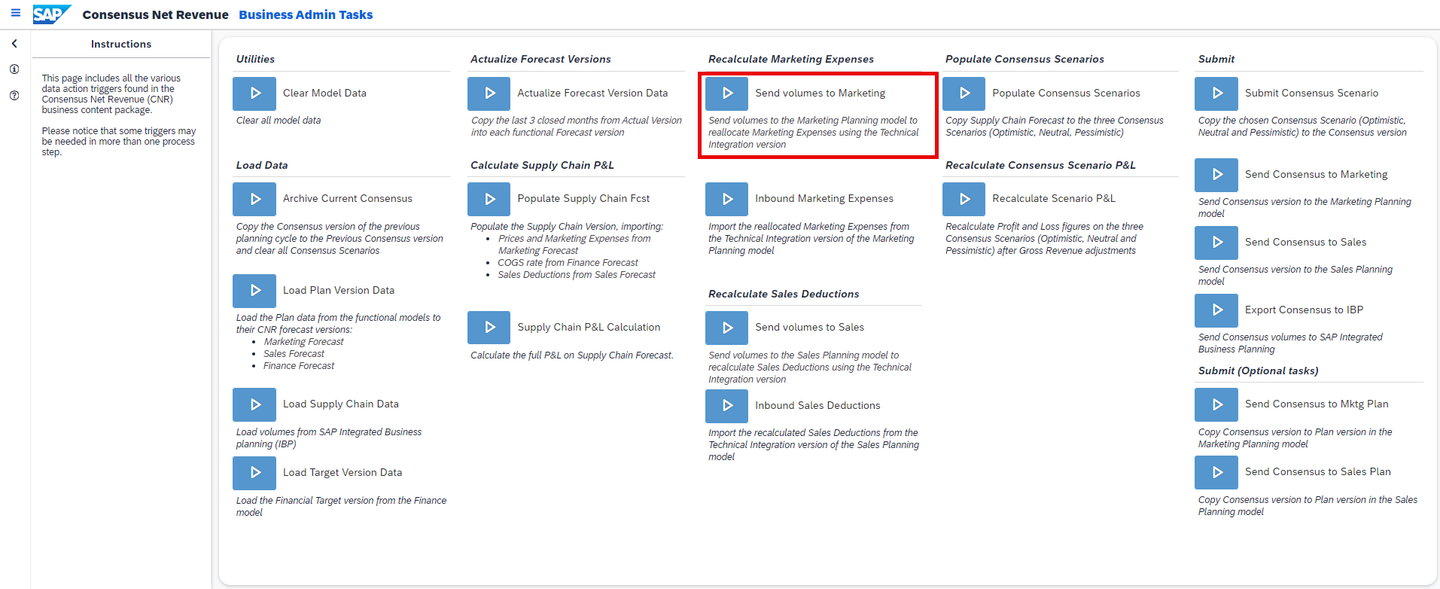1440x589 pixels.
Task: Run the Actualize Forecast Version Data trigger
Action: [x=489, y=93]
